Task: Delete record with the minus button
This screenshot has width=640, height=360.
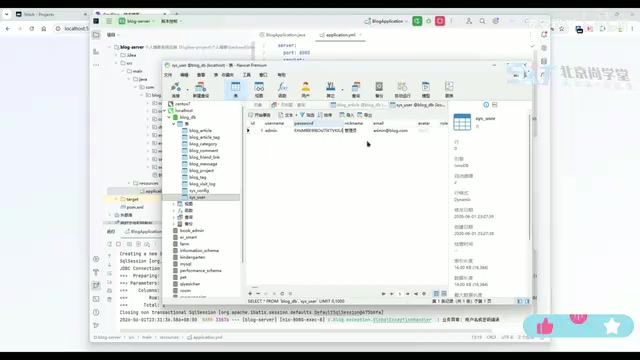Action: tap(258, 293)
